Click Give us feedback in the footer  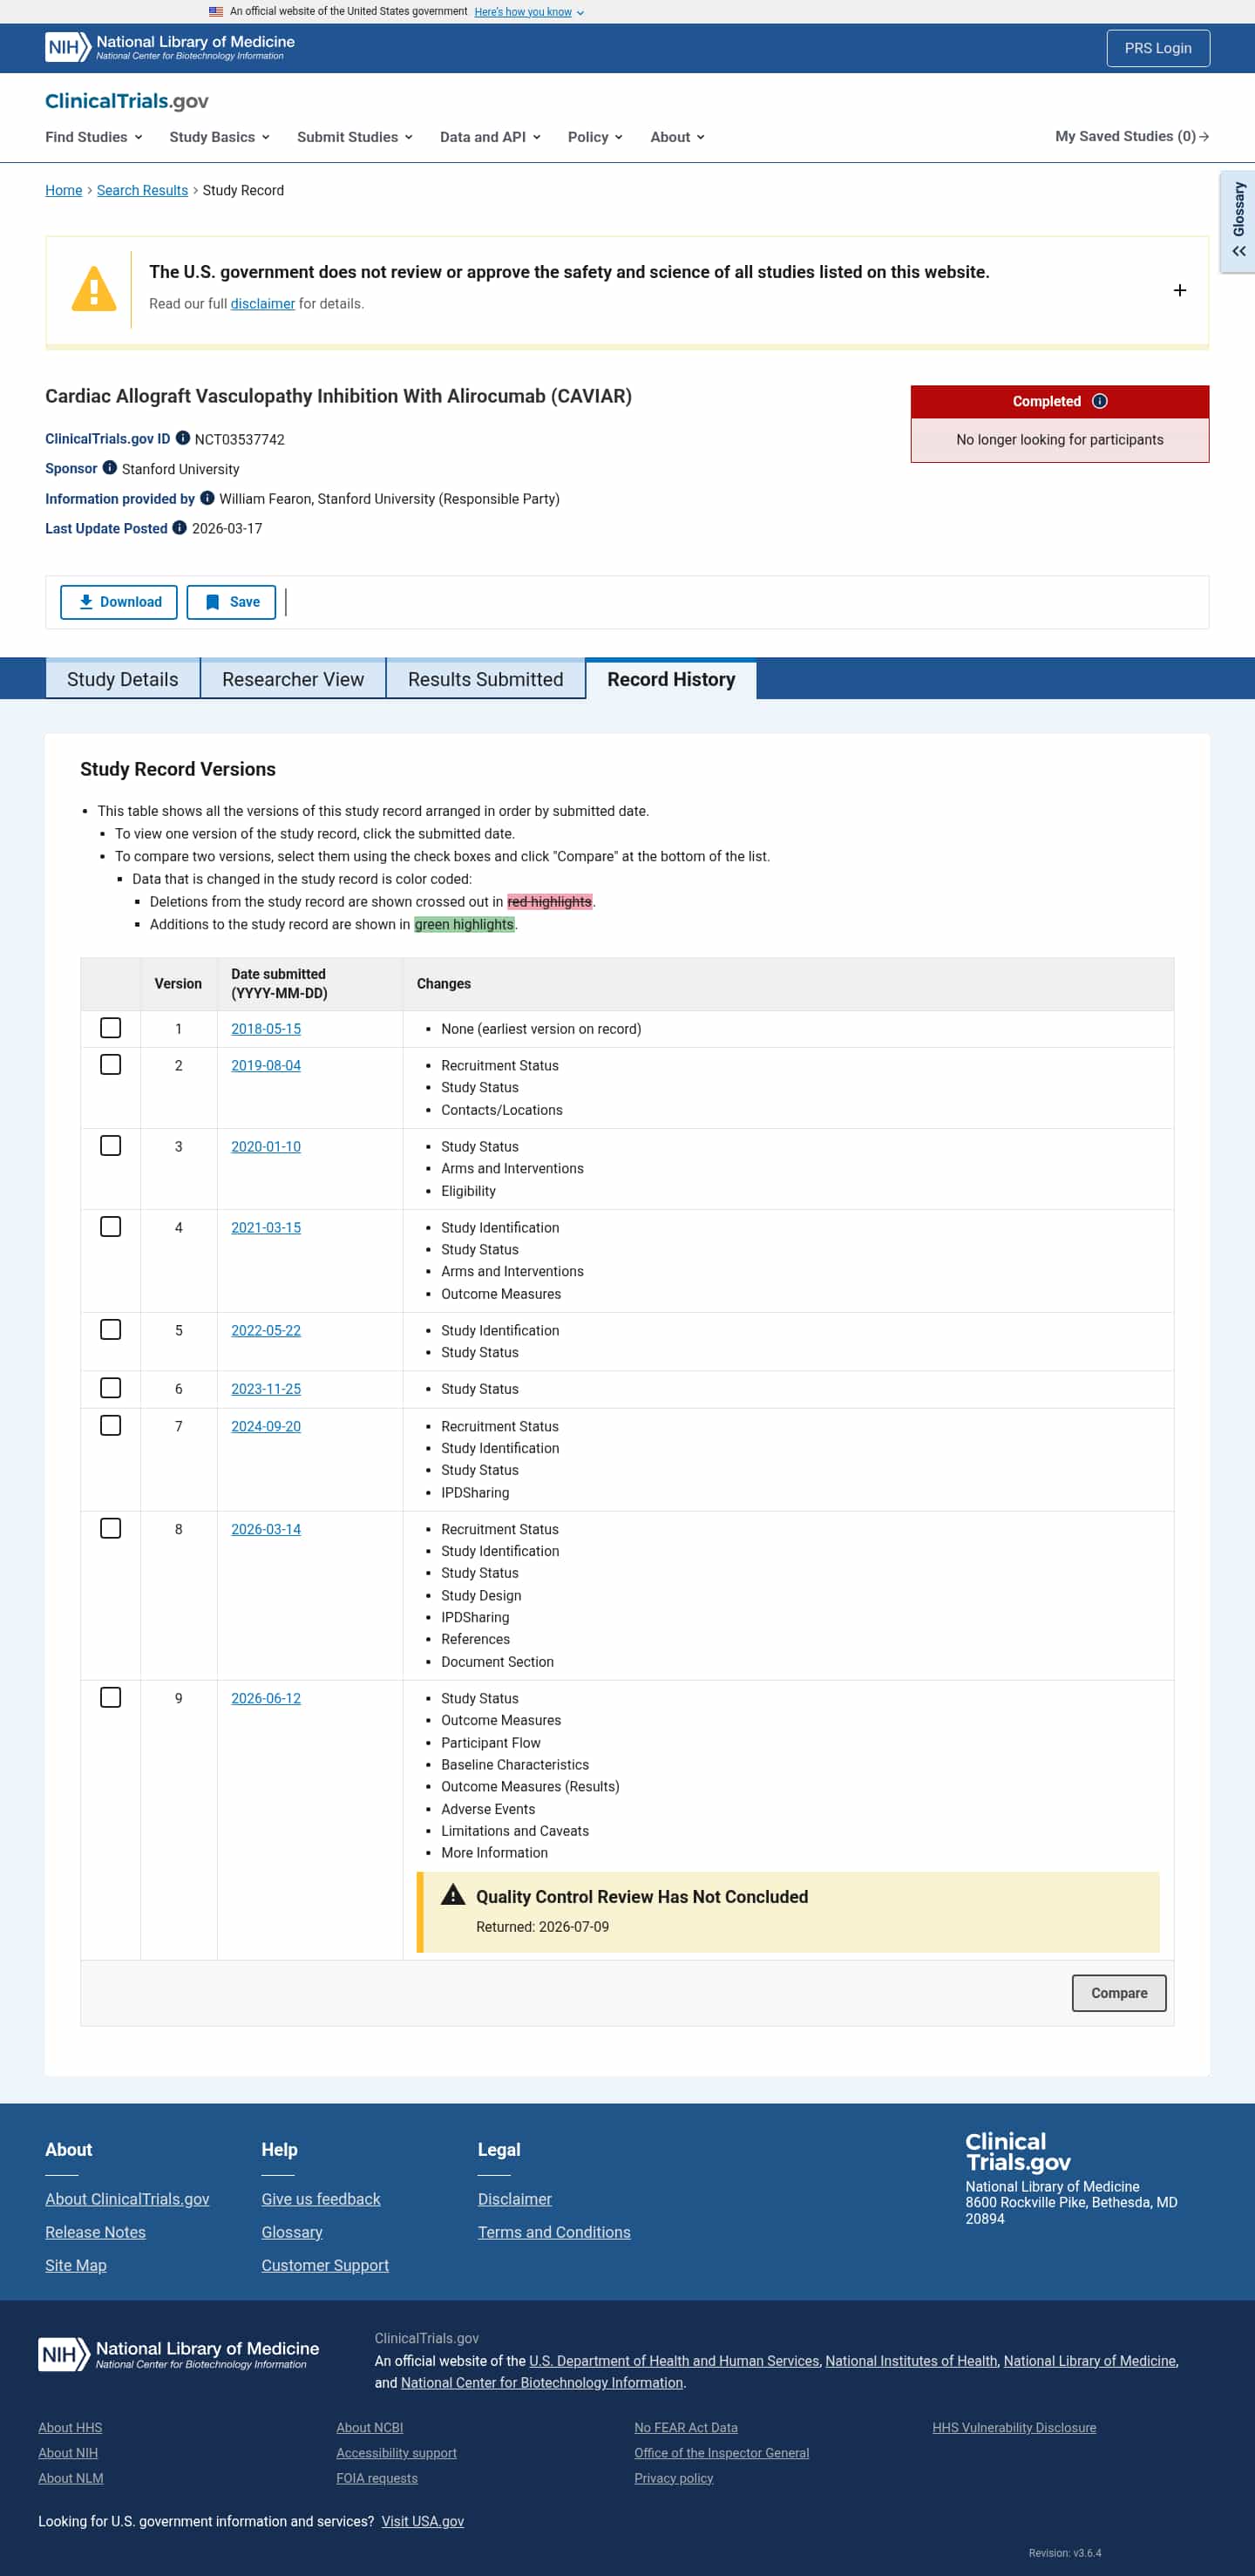pyautogui.click(x=321, y=2199)
